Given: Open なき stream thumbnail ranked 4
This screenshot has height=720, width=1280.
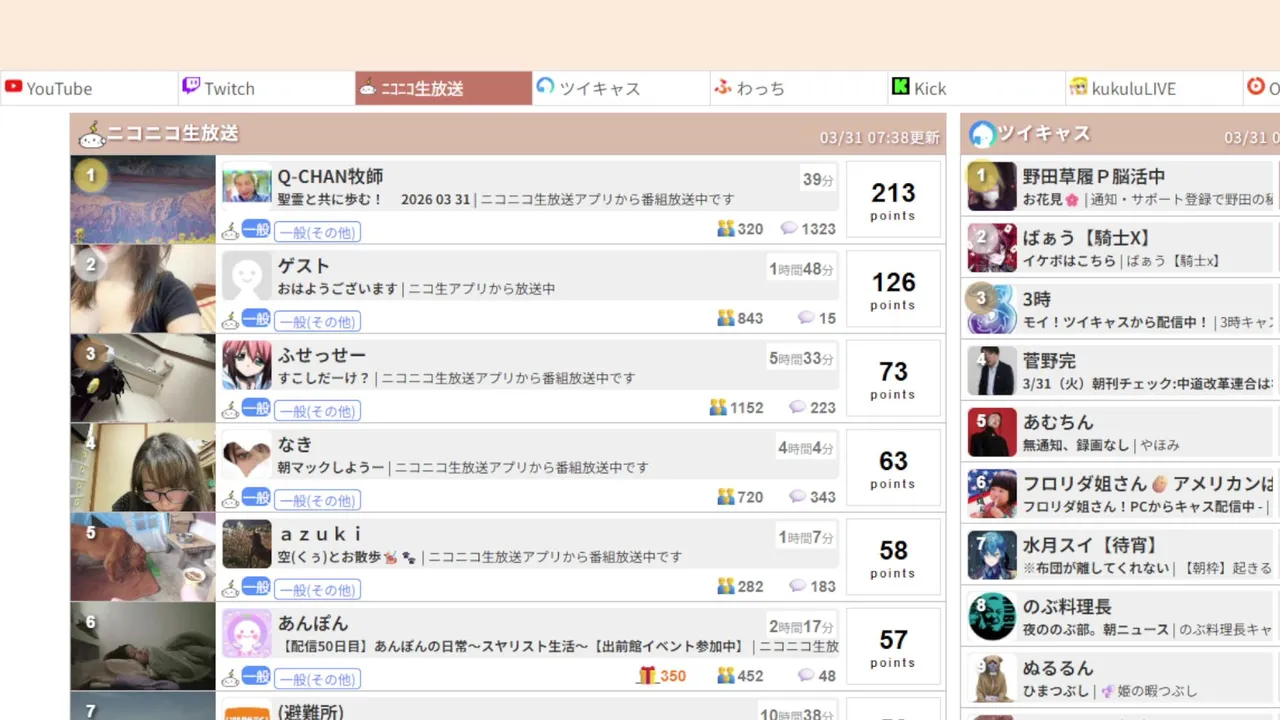Looking at the screenshot, I should [143, 468].
